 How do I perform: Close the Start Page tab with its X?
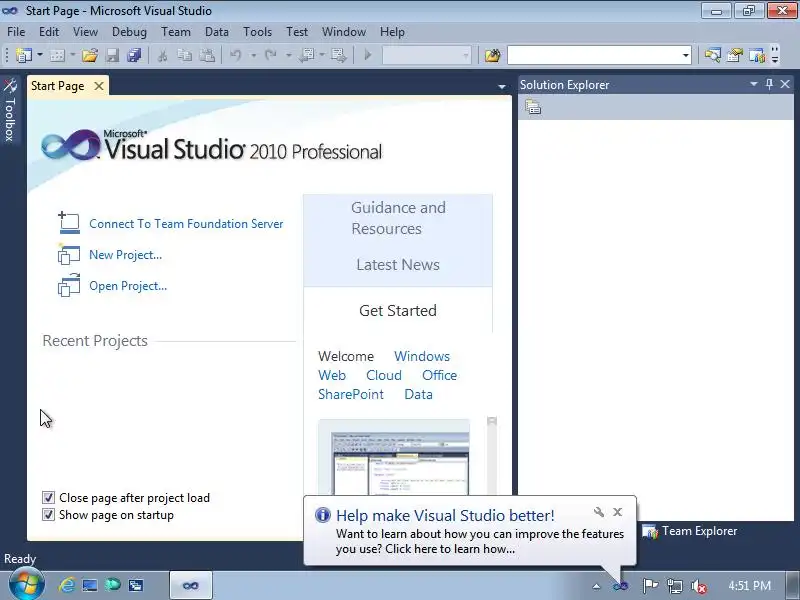[99, 86]
